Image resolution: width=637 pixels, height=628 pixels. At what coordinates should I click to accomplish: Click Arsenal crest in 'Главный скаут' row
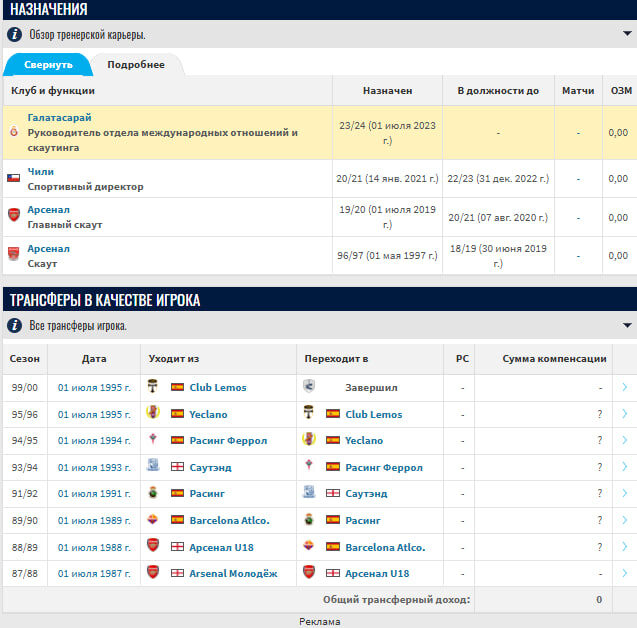point(14,215)
